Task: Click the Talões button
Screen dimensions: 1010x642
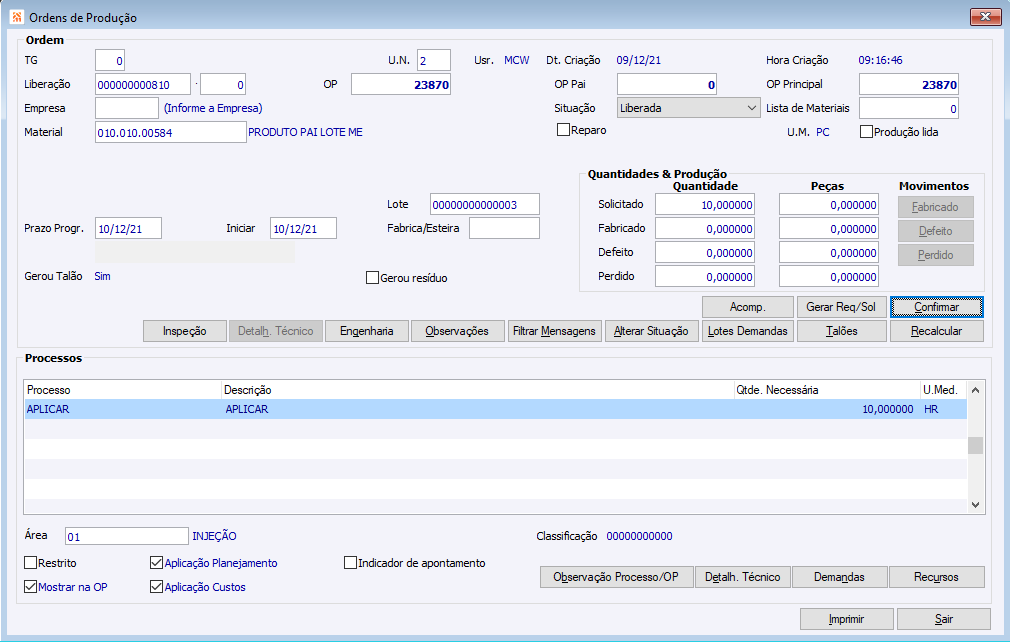Action: click(x=842, y=331)
